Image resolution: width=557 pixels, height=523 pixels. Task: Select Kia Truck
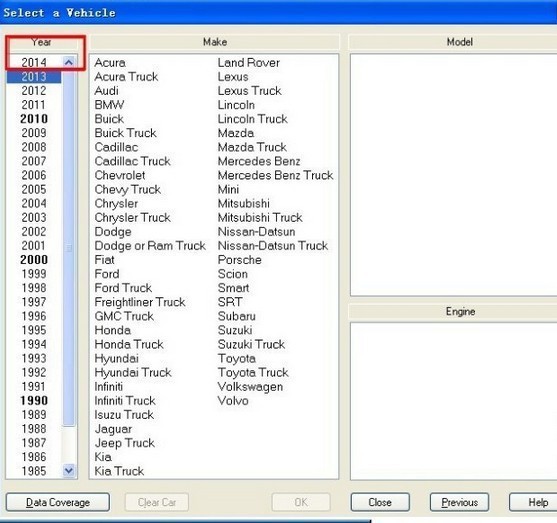119,471
